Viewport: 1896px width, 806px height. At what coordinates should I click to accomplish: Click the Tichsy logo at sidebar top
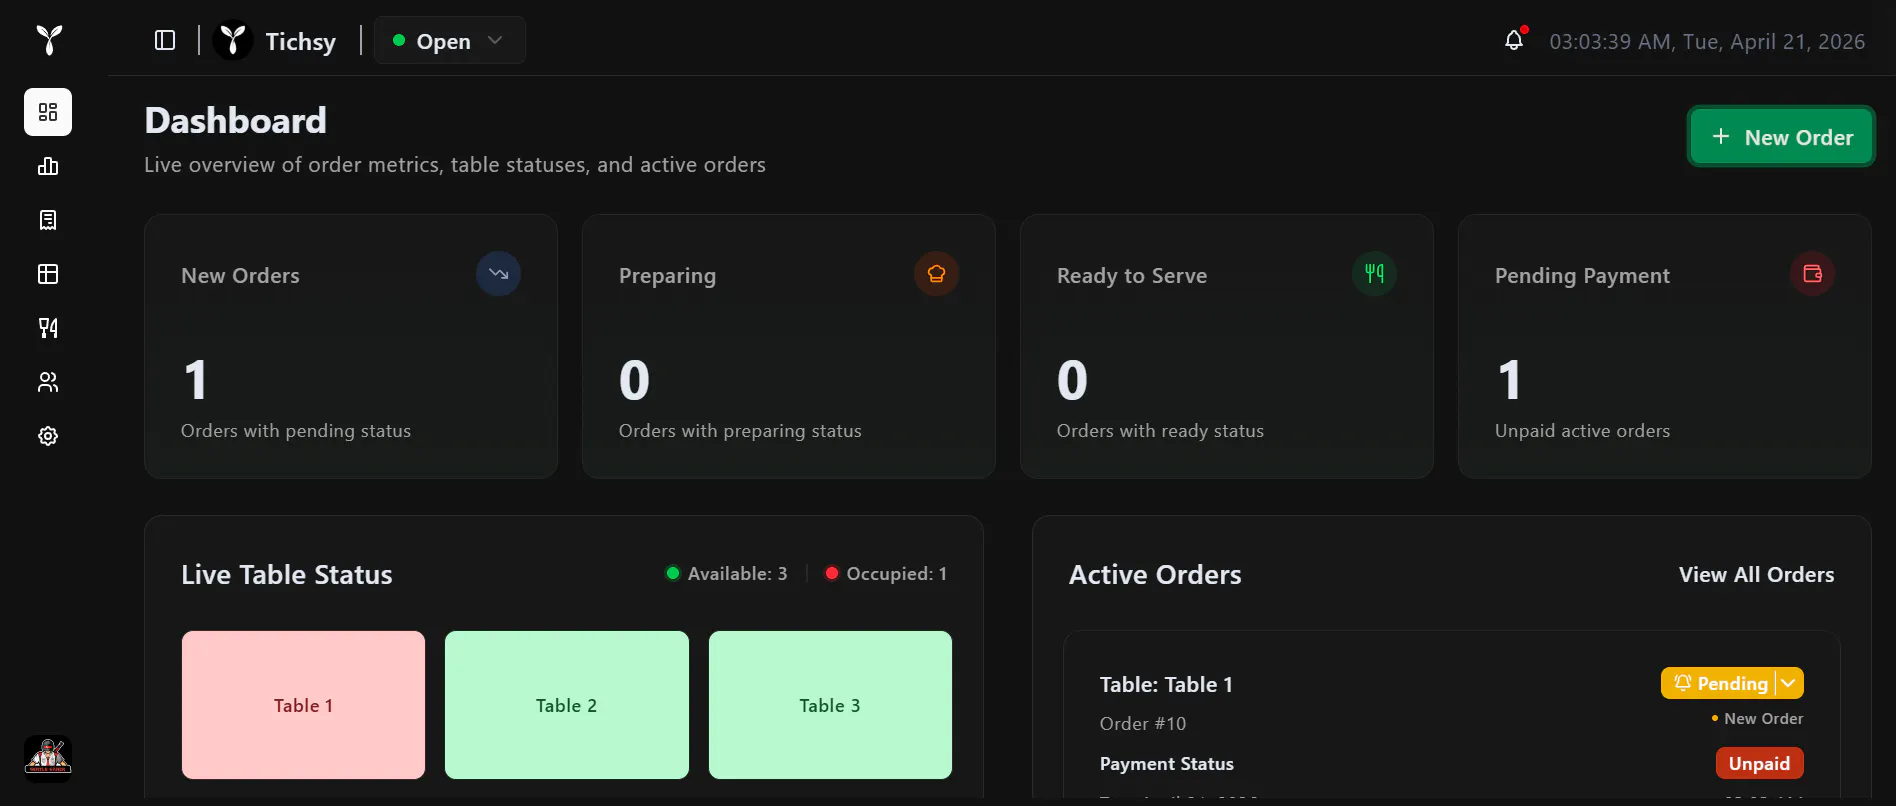(x=49, y=40)
